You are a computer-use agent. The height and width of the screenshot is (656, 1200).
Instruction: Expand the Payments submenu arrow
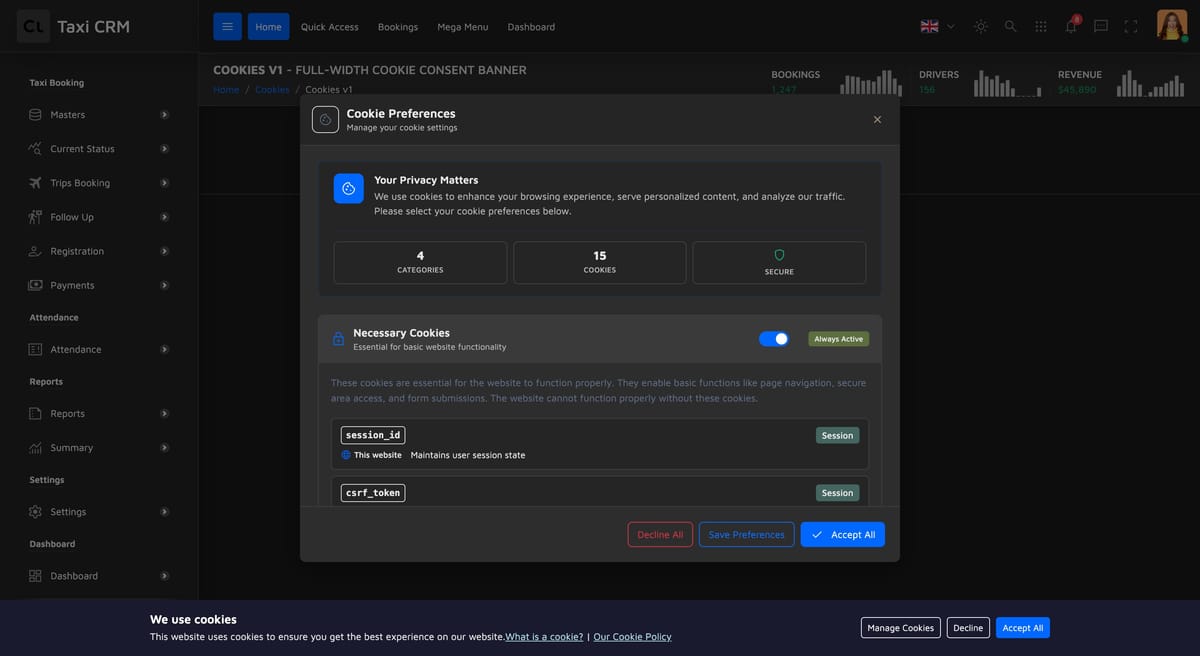pyautogui.click(x=164, y=285)
